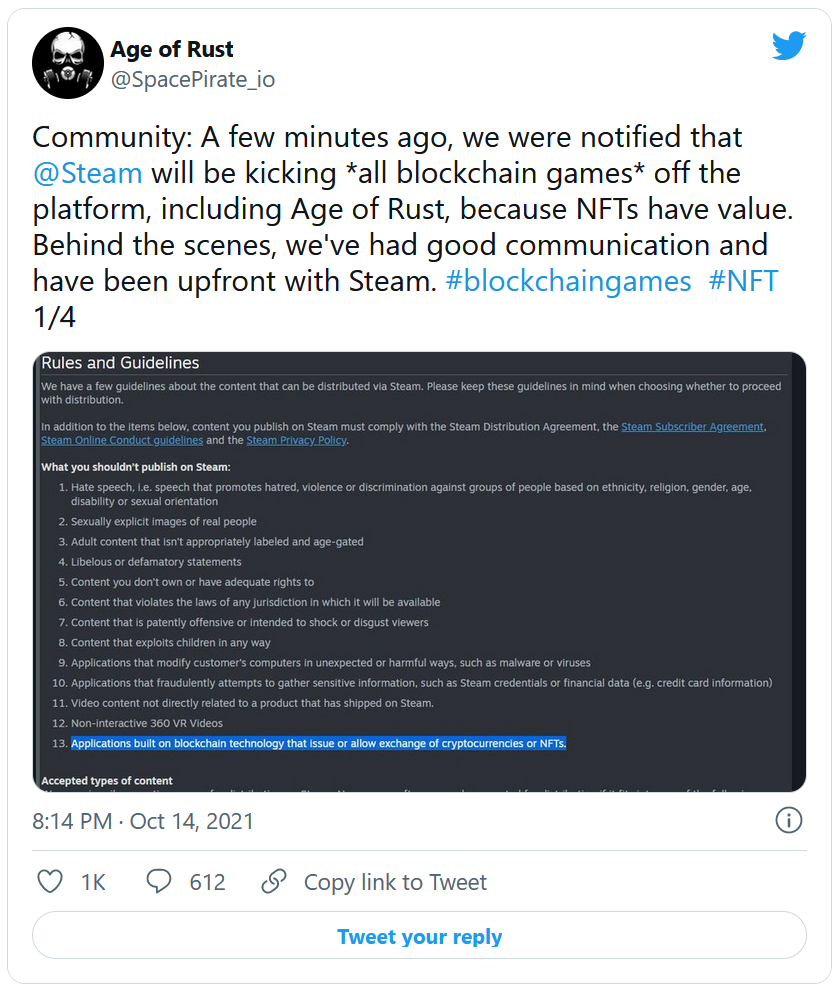Click the Age of Rust profile avatar
This screenshot has height=993, width=839.
tap(68, 63)
